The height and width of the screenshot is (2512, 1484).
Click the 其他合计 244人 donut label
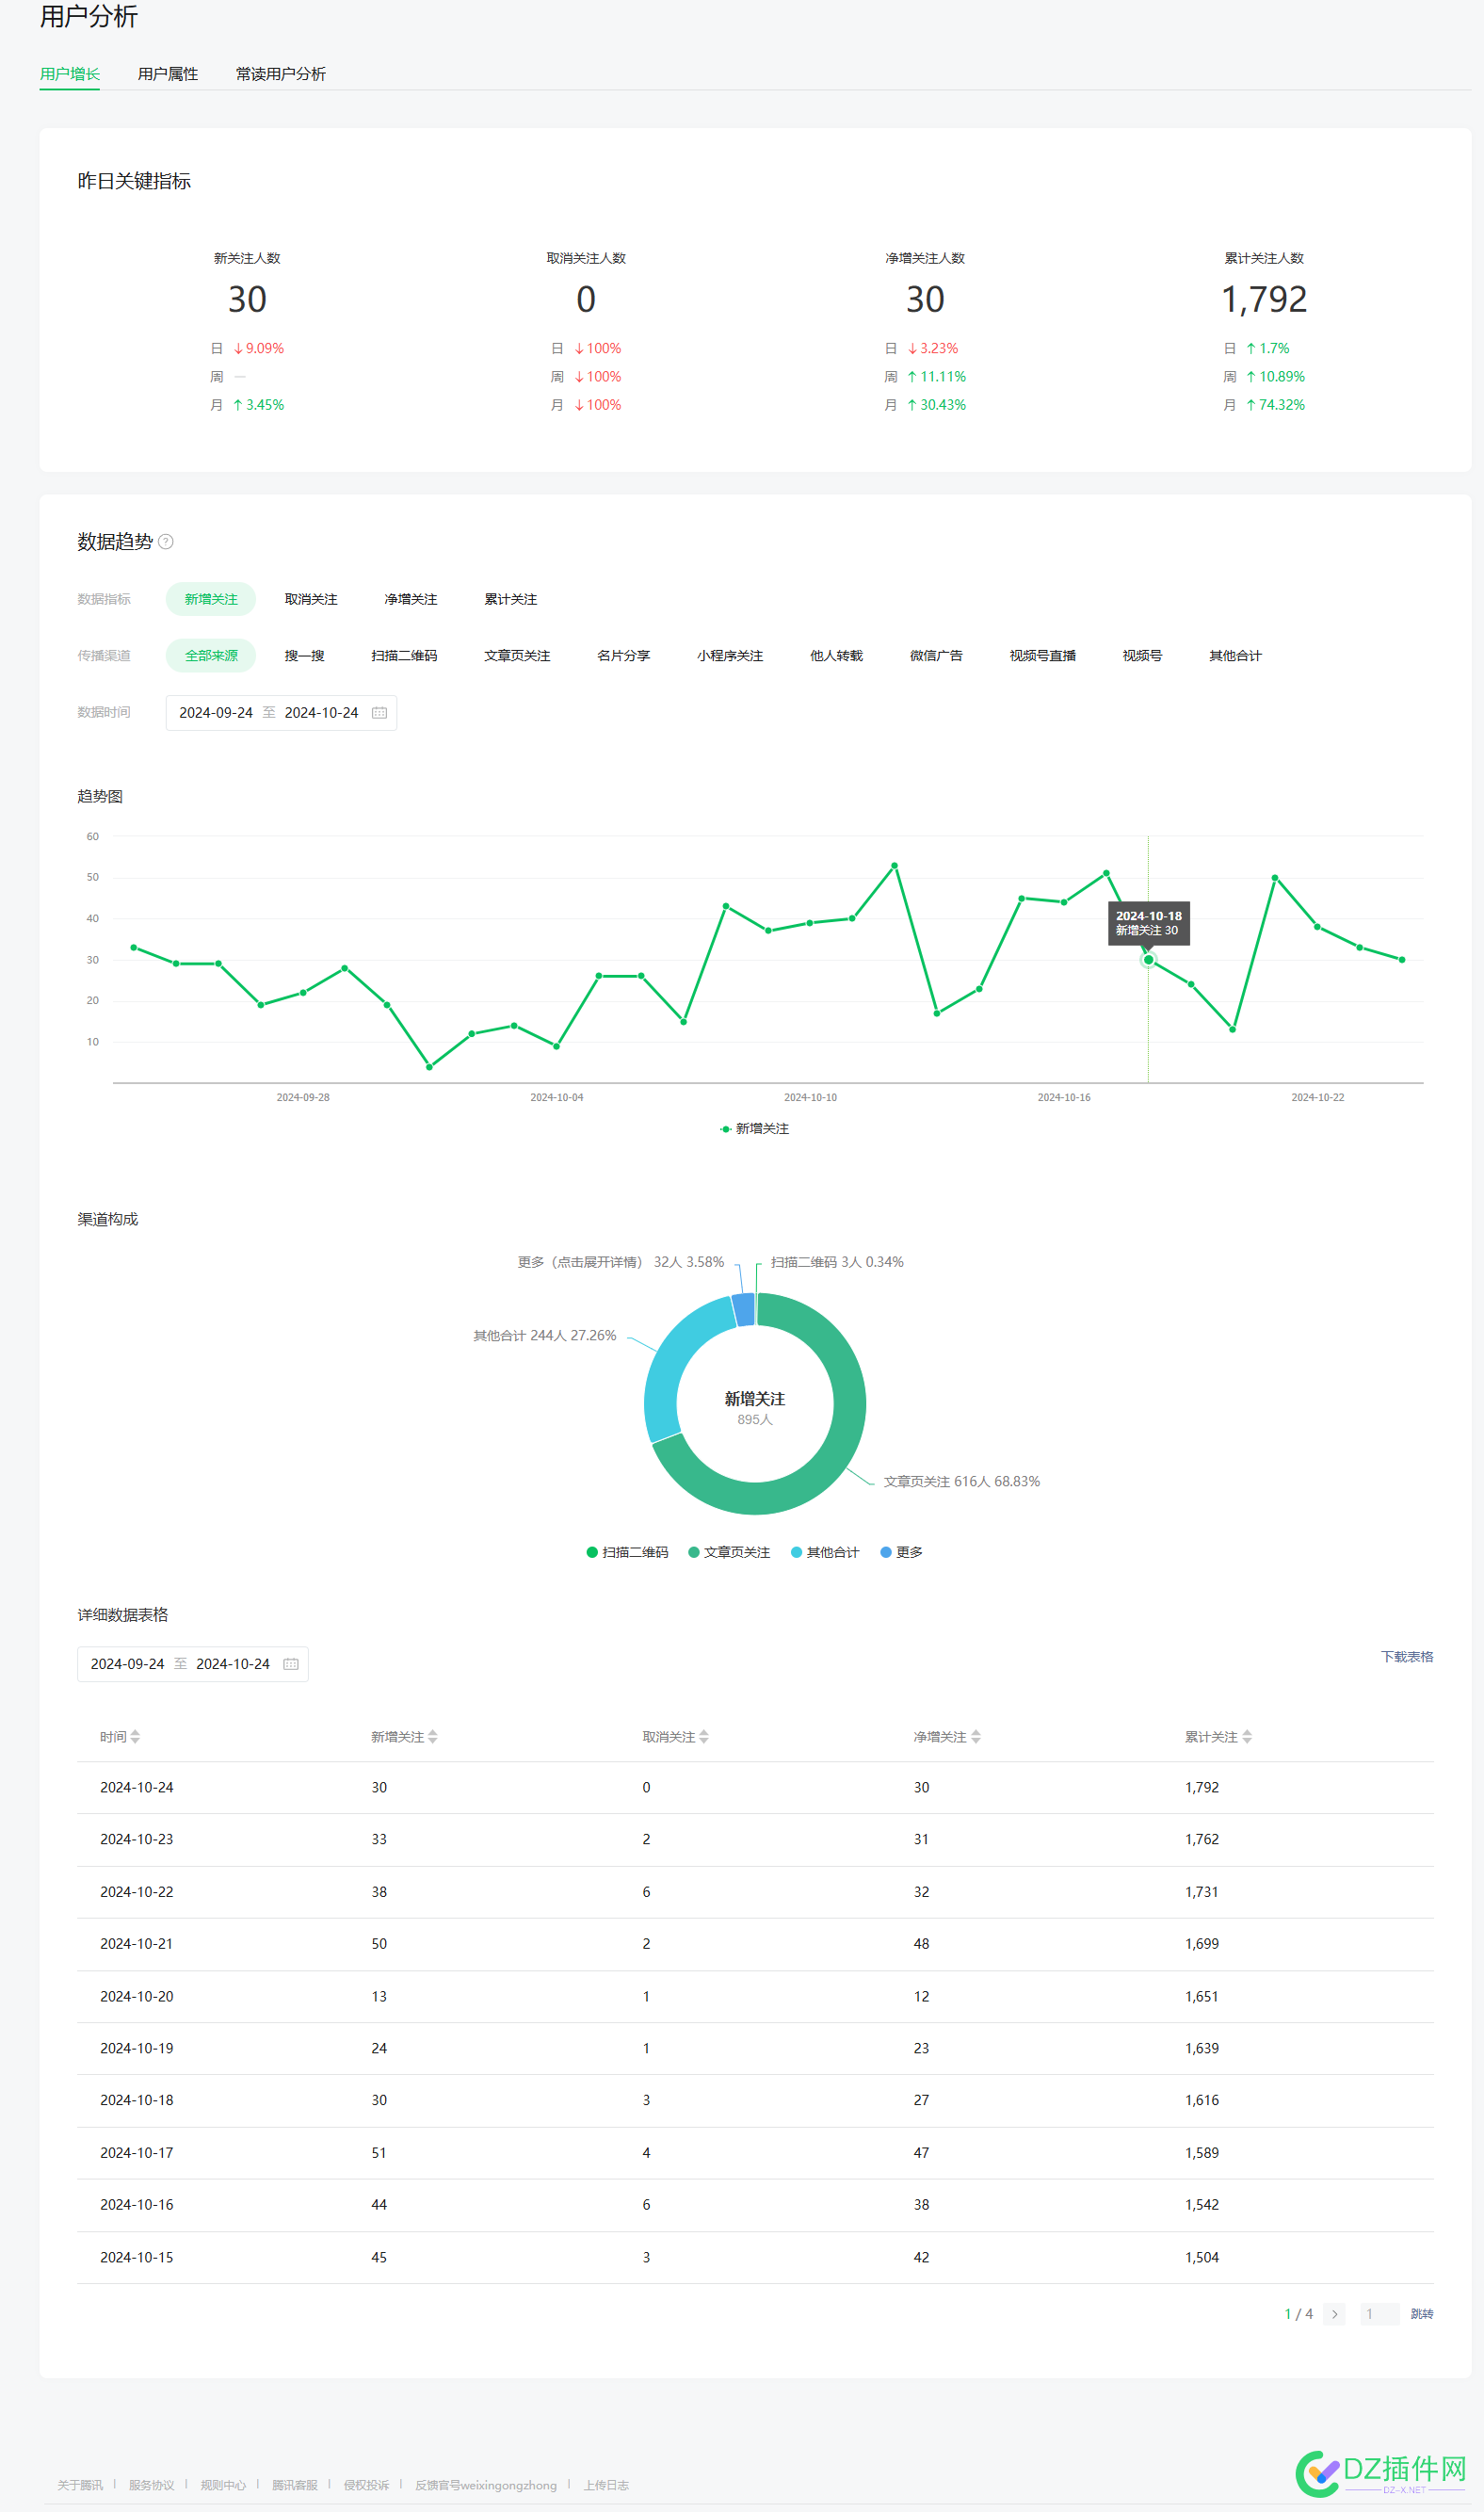coord(545,1335)
